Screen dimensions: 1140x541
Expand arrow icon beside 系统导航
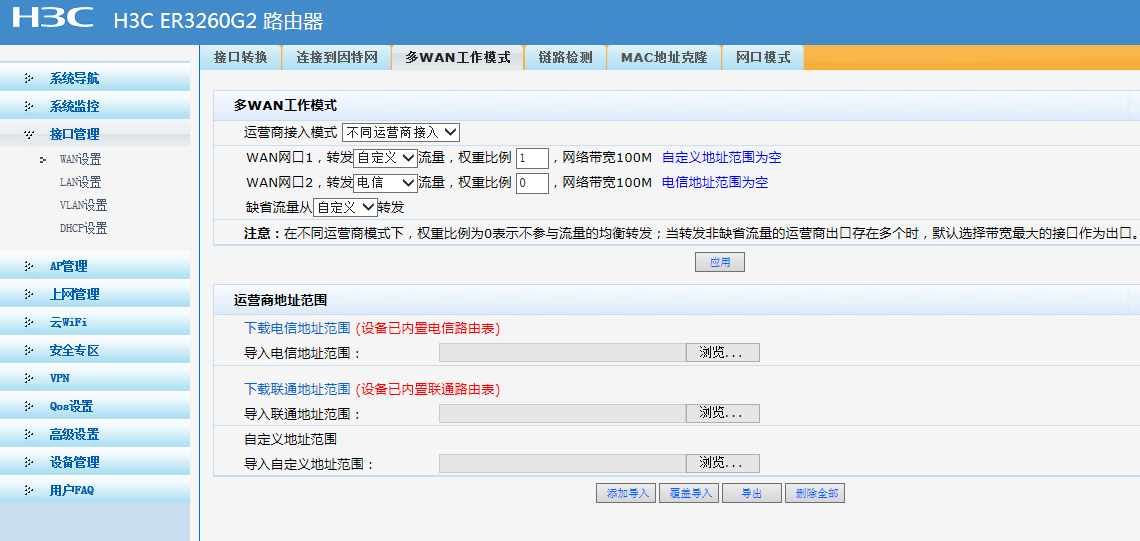[29, 79]
